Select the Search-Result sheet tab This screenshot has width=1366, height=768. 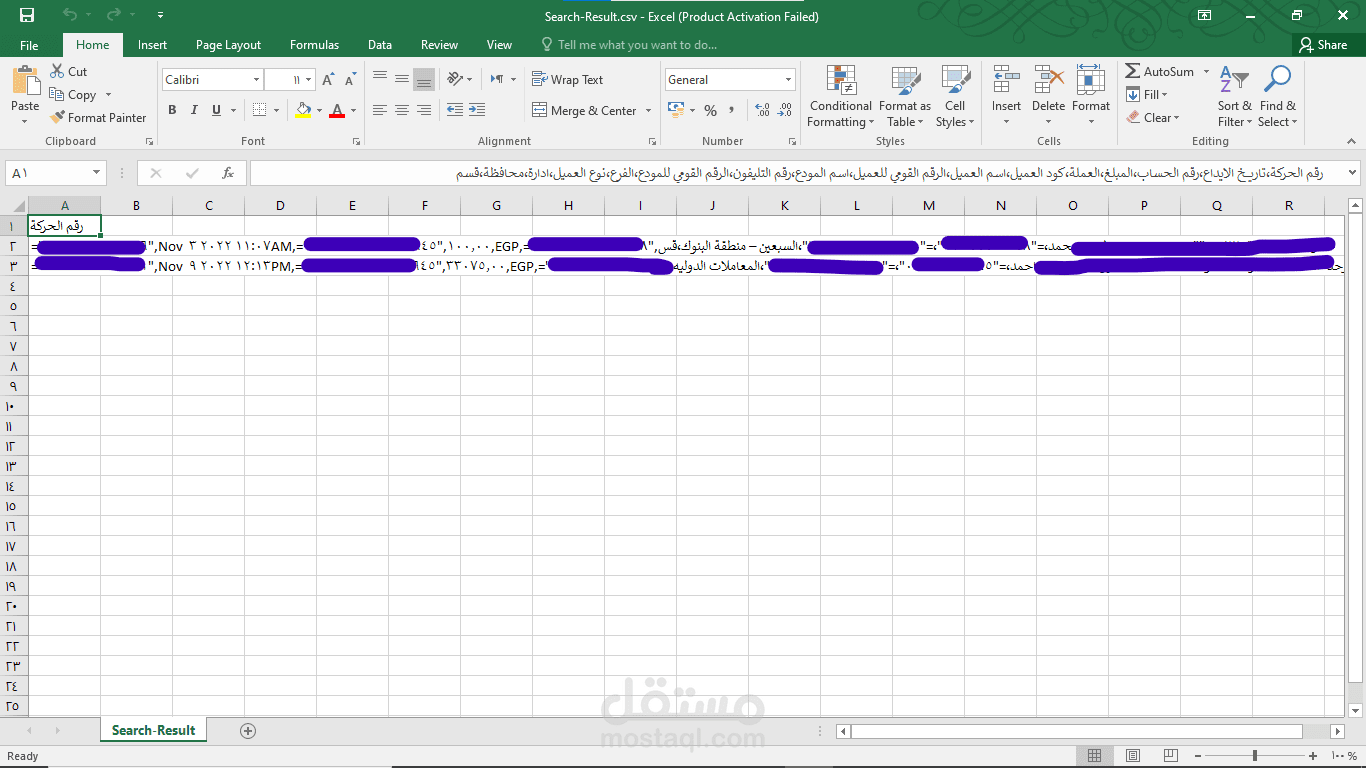(153, 730)
